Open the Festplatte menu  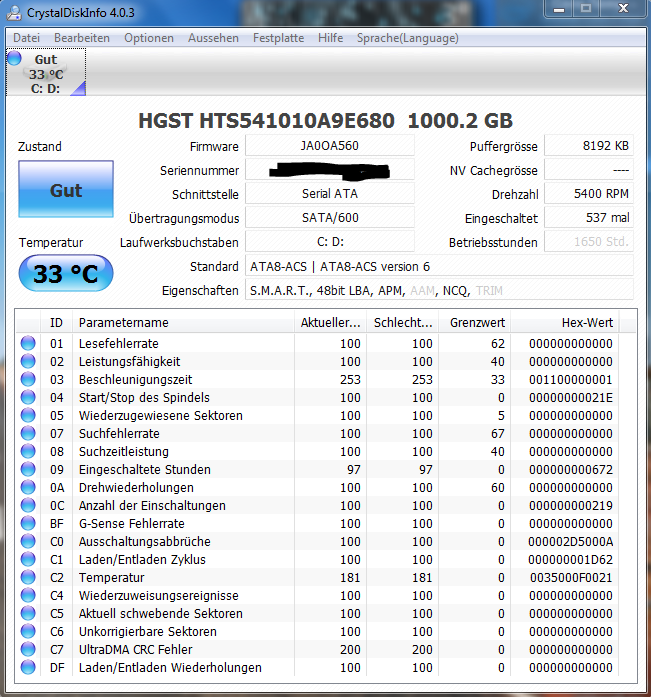pos(279,38)
